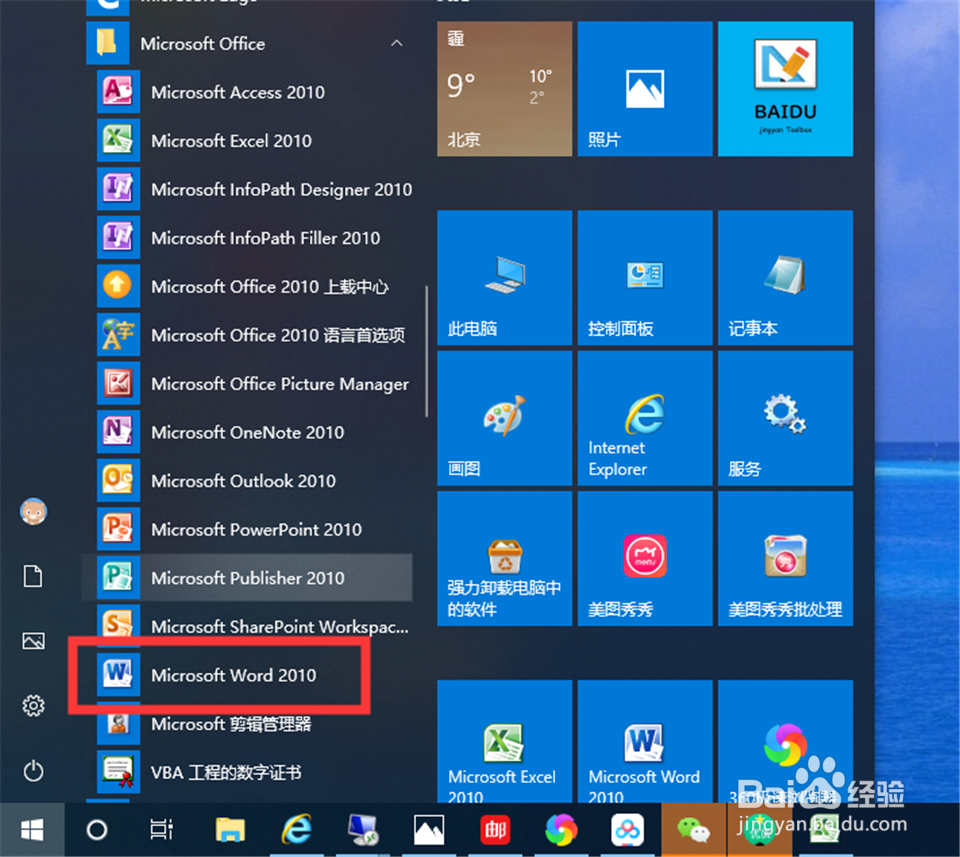Open File Explorer on the taskbar
960x857 pixels.
pyautogui.click(x=230, y=830)
